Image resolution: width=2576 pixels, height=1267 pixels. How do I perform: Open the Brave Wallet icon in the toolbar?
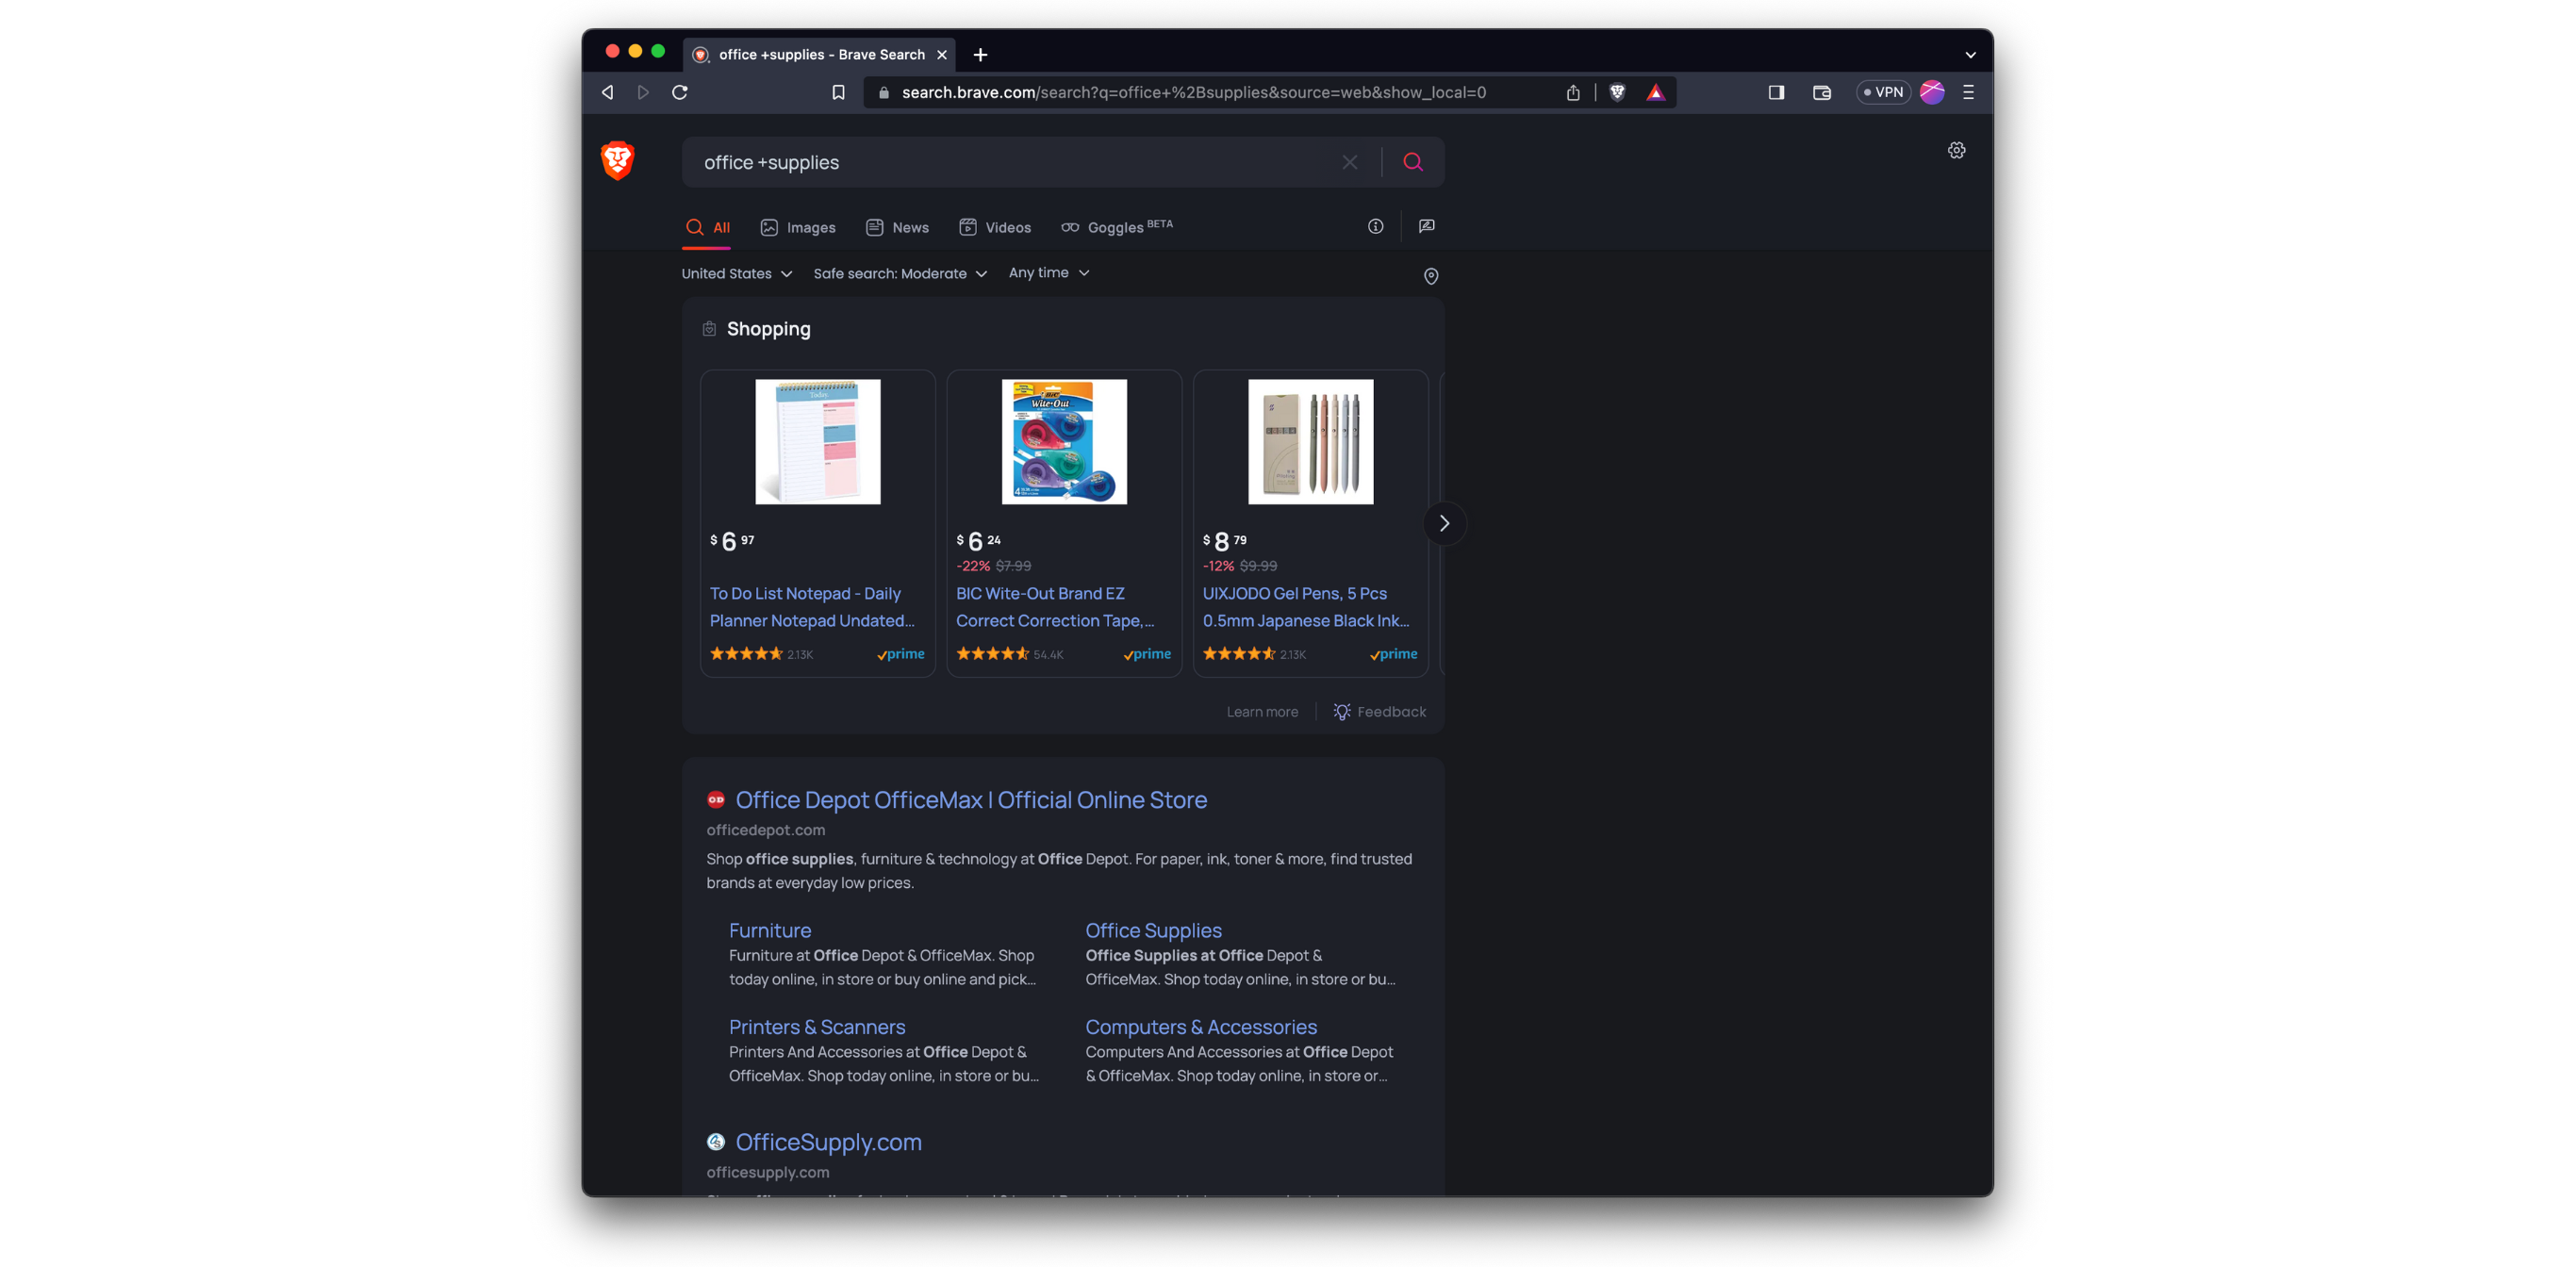(x=1820, y=92)
